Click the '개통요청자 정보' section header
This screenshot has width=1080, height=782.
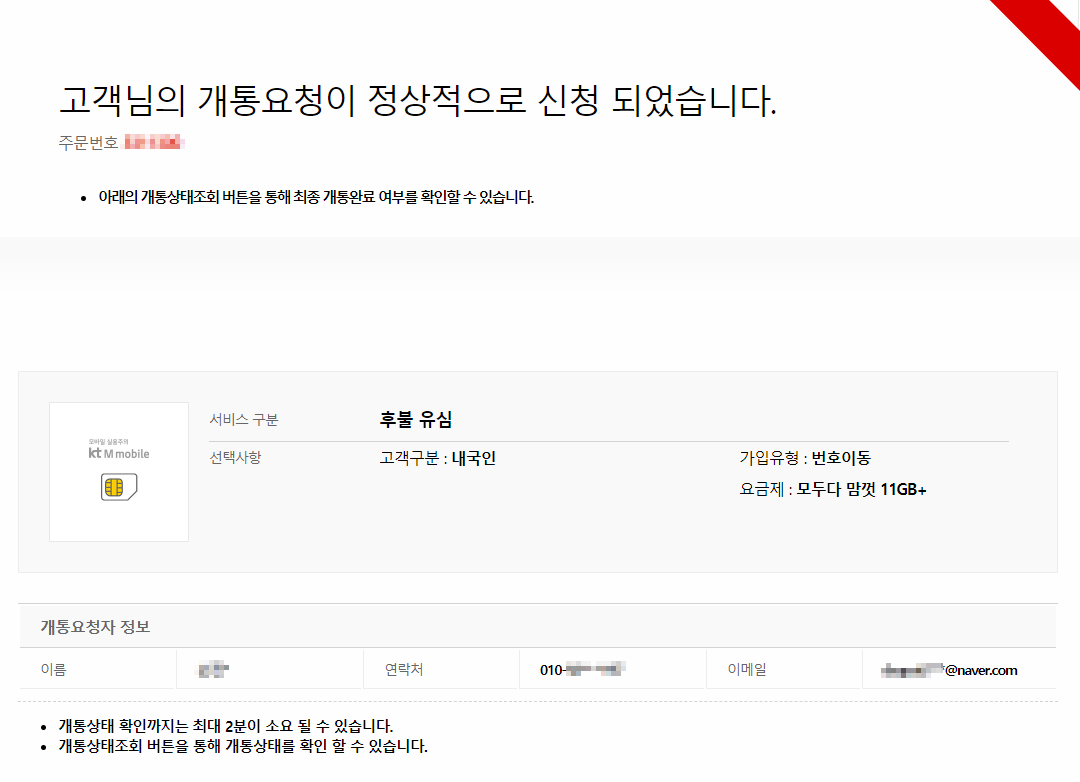coord(96,626)
